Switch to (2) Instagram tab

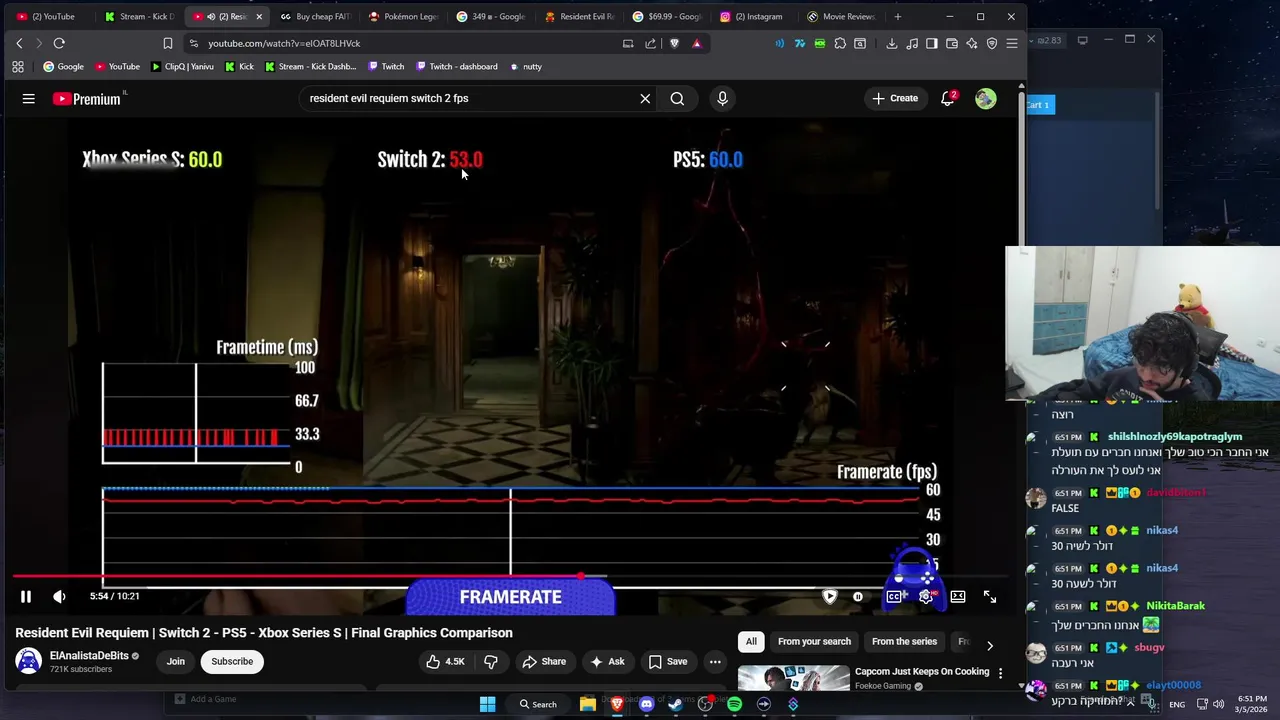click(752, 16)
